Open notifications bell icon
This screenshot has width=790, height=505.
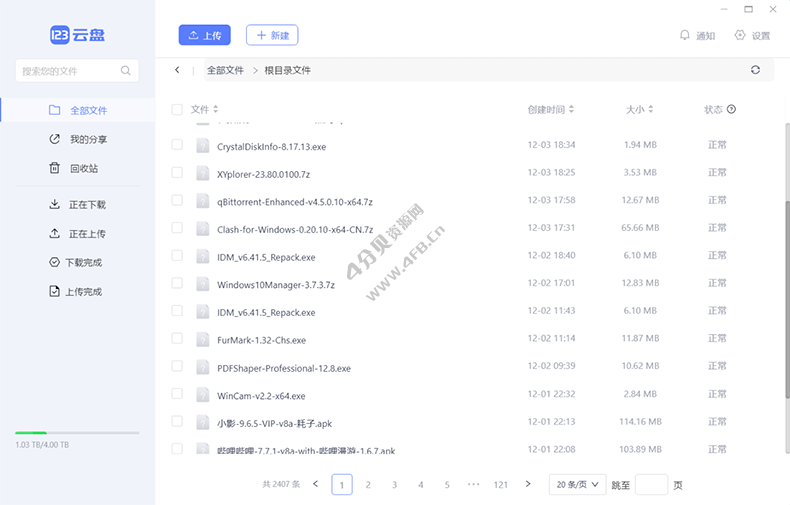(685, 35)
